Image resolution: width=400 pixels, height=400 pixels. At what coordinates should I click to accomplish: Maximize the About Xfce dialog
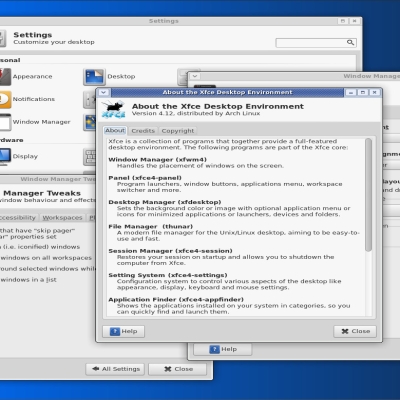(x=363, y=92)
